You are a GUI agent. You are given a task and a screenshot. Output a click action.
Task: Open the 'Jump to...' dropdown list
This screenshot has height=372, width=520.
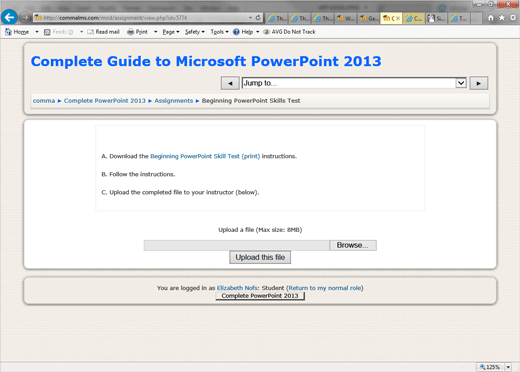[354, 83]
